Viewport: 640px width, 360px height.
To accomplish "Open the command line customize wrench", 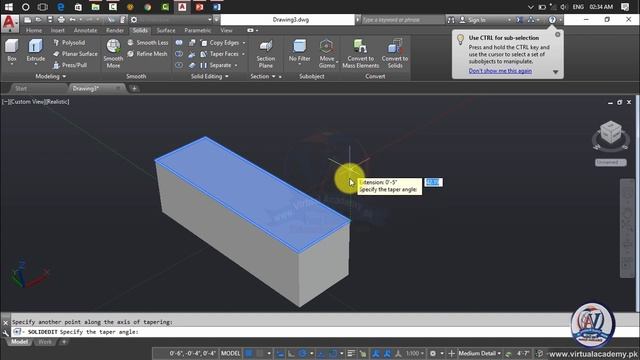I will [5, 332].
